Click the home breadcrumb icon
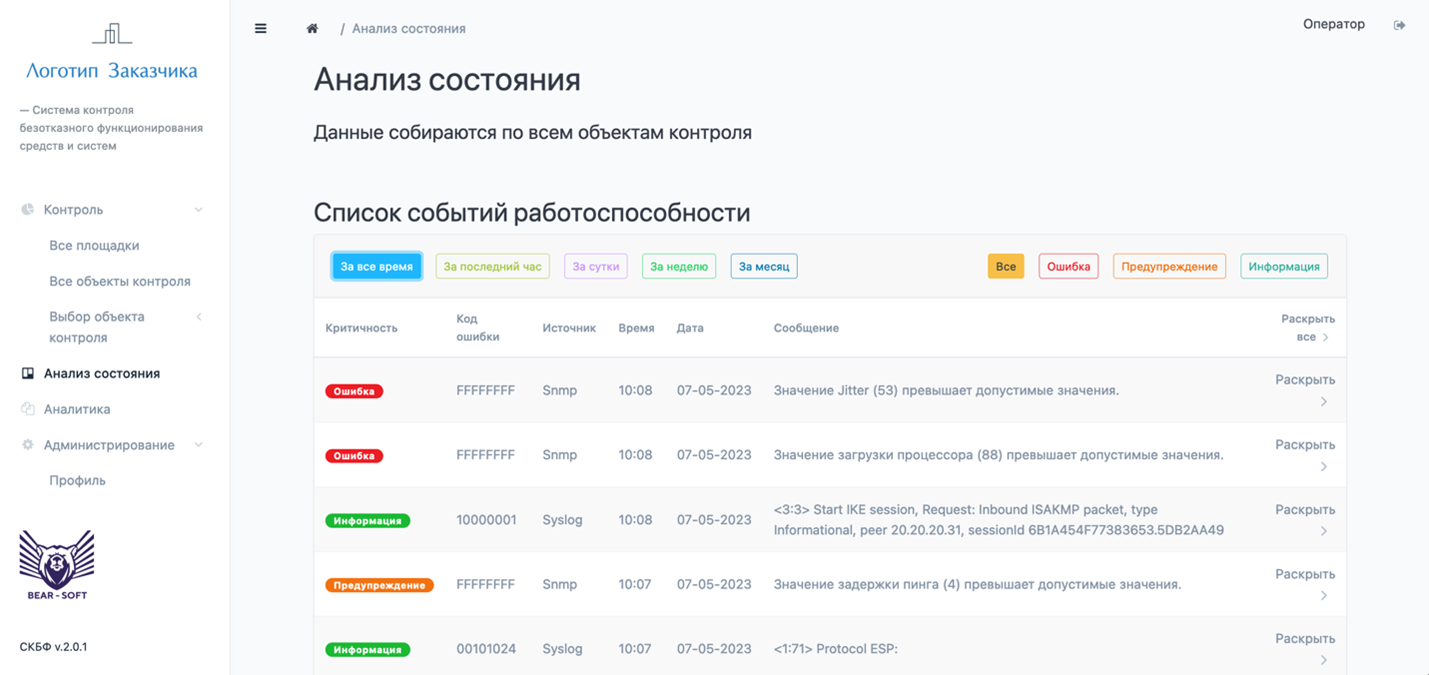The image size is (1429, 675). 312,28
